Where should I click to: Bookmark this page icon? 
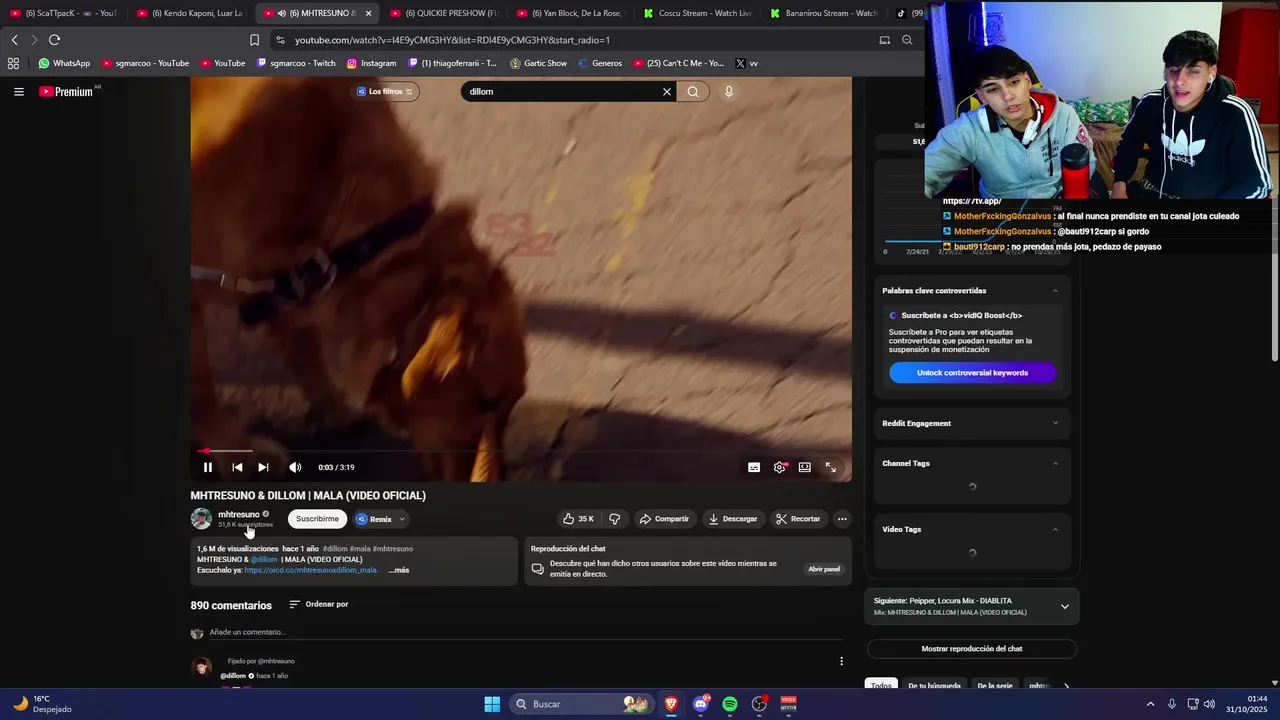(x=254, y=40)
